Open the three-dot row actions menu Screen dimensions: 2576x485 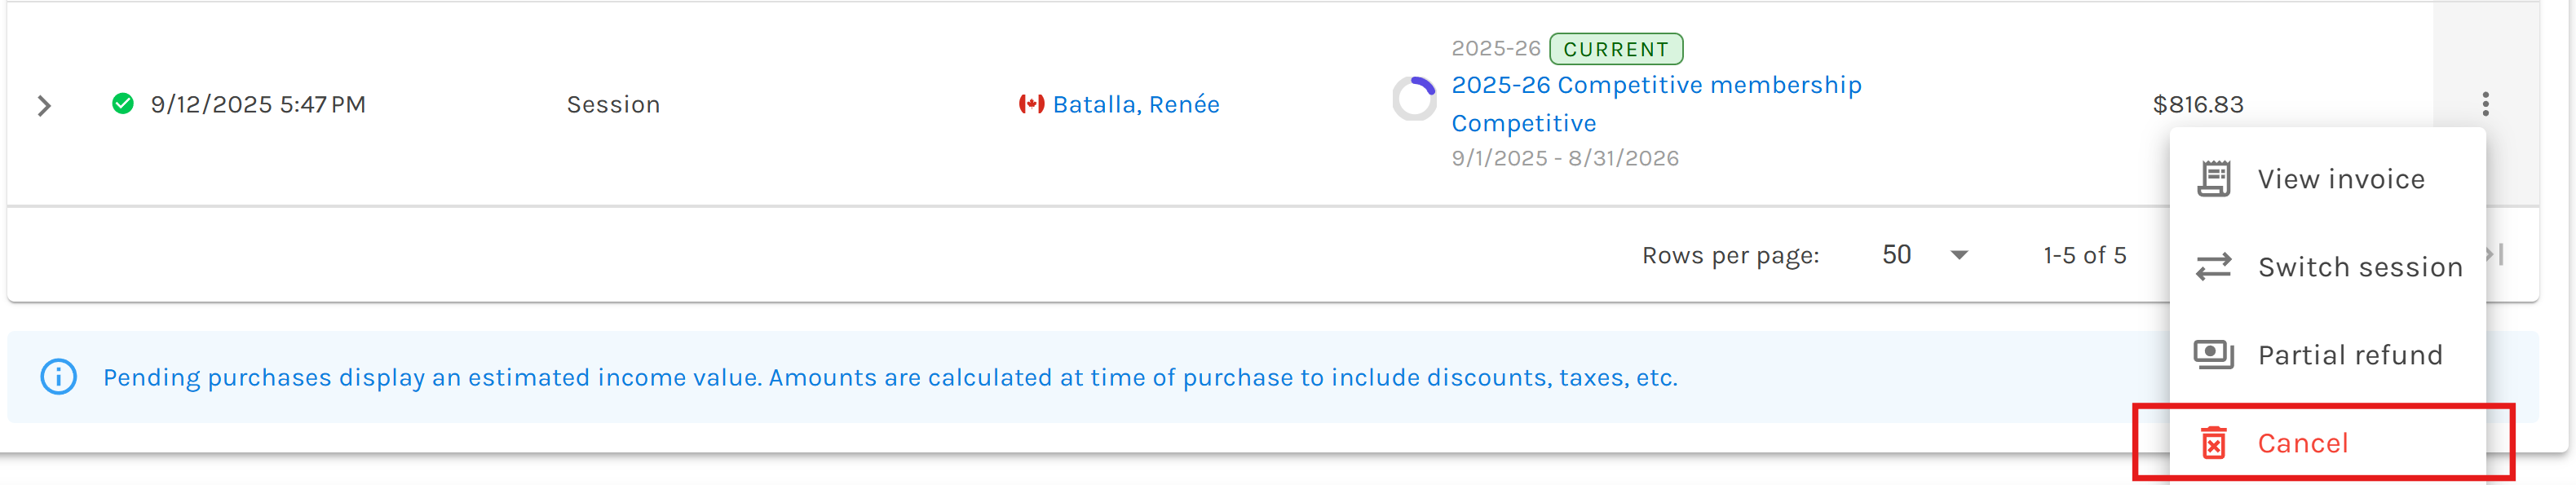pyautogui.click(x=2485, y=104)
